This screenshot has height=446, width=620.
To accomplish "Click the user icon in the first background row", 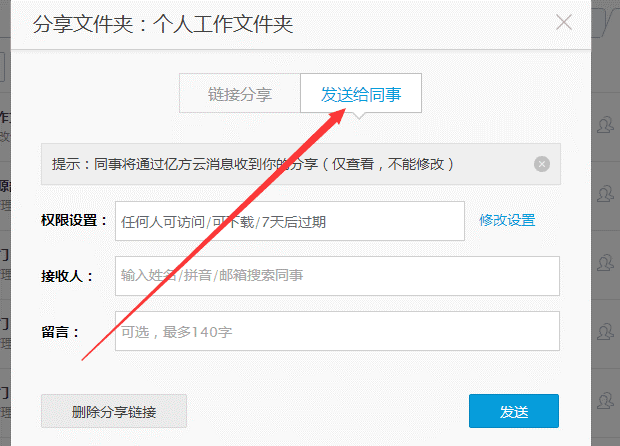I will [605, 125].
